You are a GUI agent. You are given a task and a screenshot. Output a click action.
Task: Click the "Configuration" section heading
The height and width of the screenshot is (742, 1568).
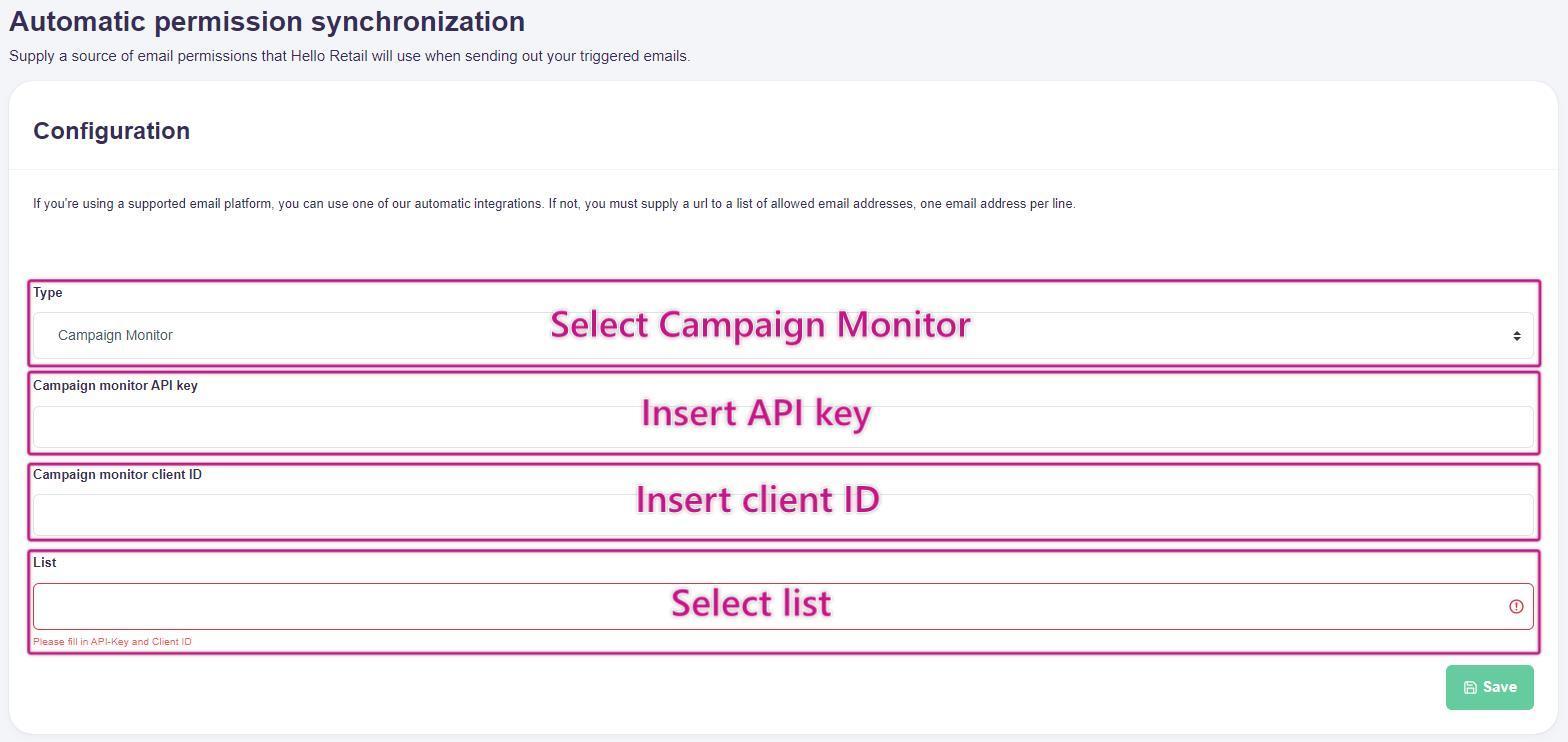tap(111, 131)
